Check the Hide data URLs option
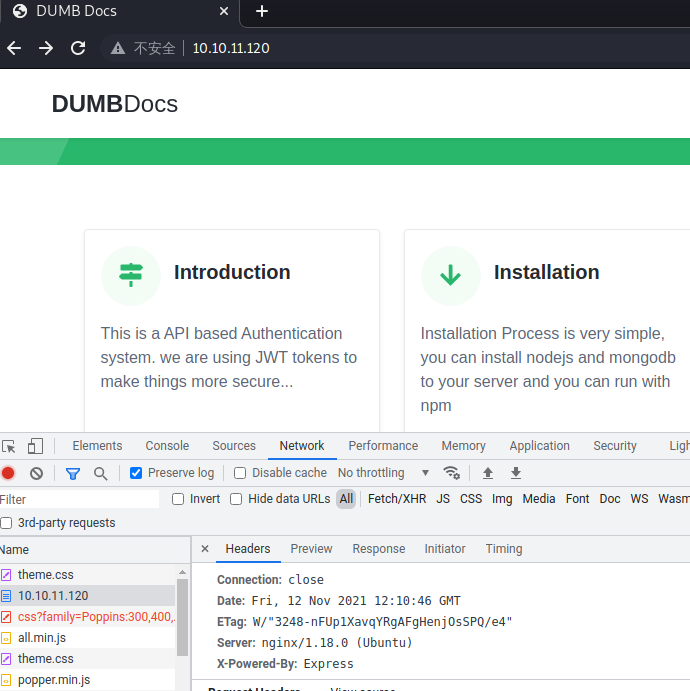690x691 pixels. click(x=237, y=499)
